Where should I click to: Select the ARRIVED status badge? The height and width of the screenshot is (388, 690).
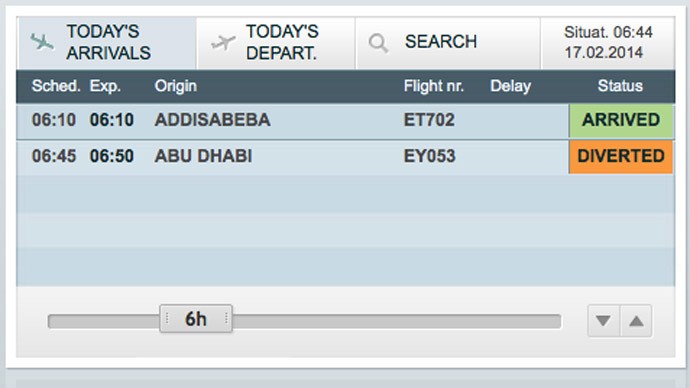pyautogui.click(x=621, y=120)
